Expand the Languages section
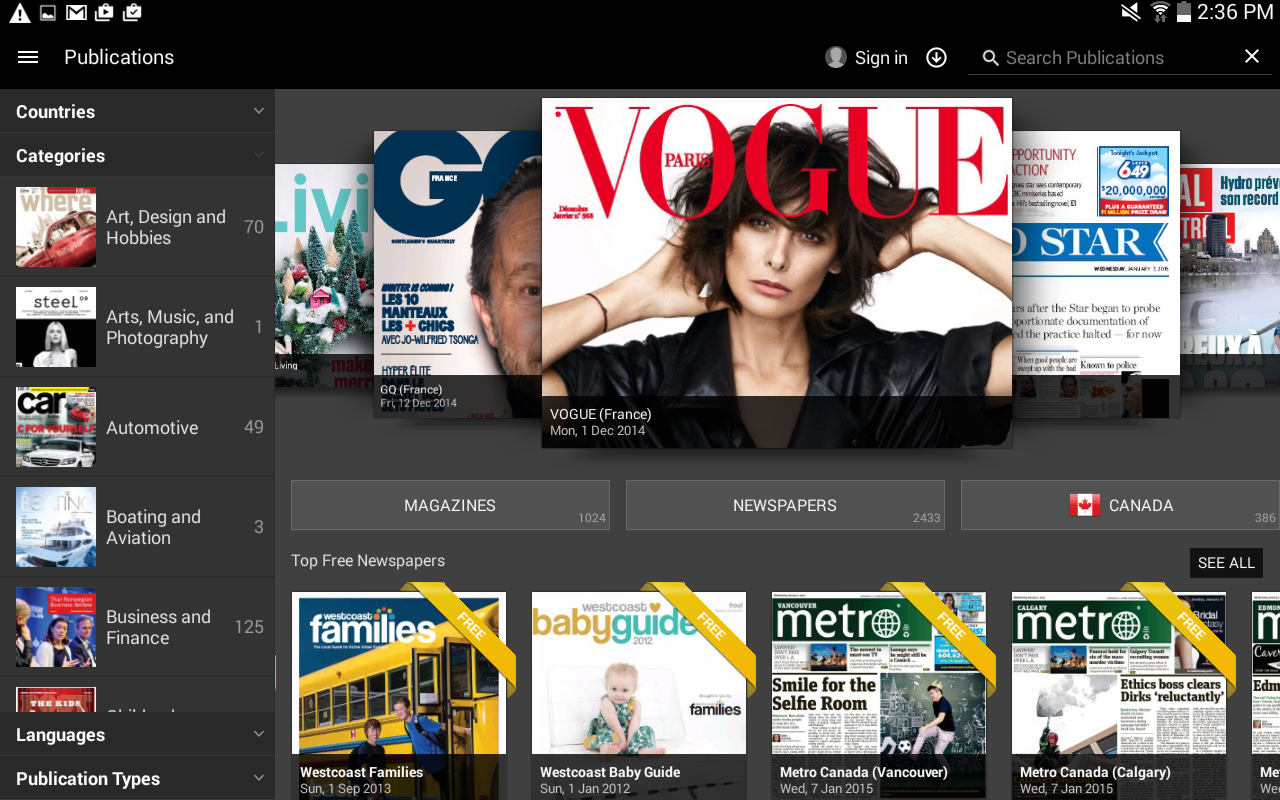1280x800 pixels. pos(137,734)
